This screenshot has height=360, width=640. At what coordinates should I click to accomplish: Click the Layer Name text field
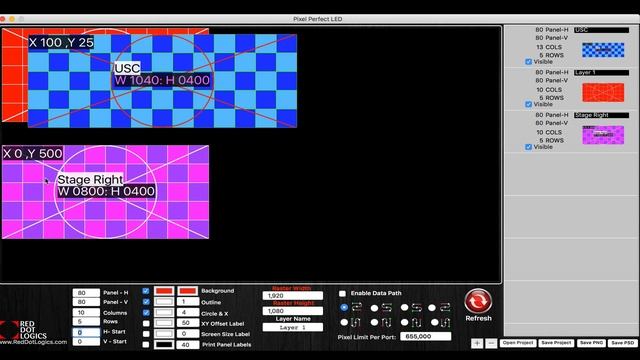(293, 327)
